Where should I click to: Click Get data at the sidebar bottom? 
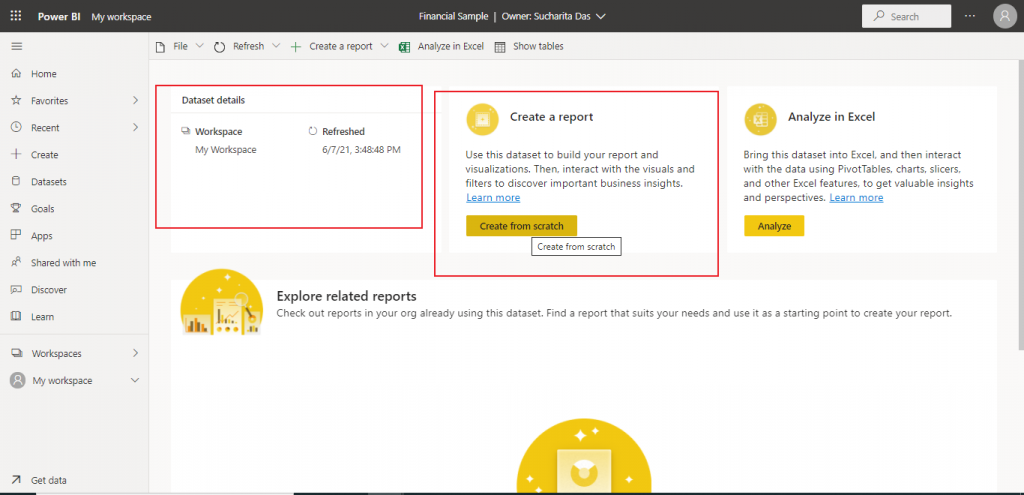[74, 480]
